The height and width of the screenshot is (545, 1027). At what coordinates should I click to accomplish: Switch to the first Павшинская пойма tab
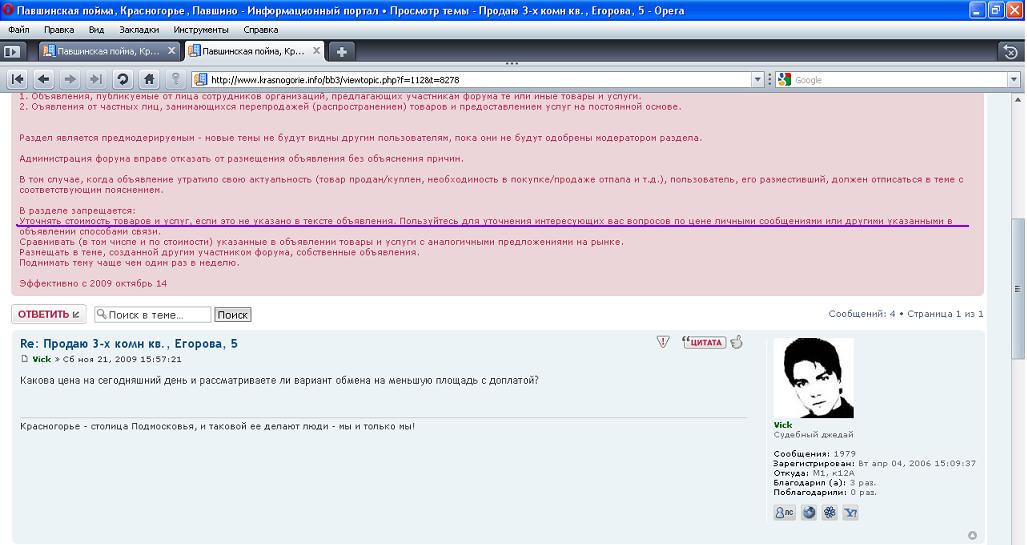point(105,51)
